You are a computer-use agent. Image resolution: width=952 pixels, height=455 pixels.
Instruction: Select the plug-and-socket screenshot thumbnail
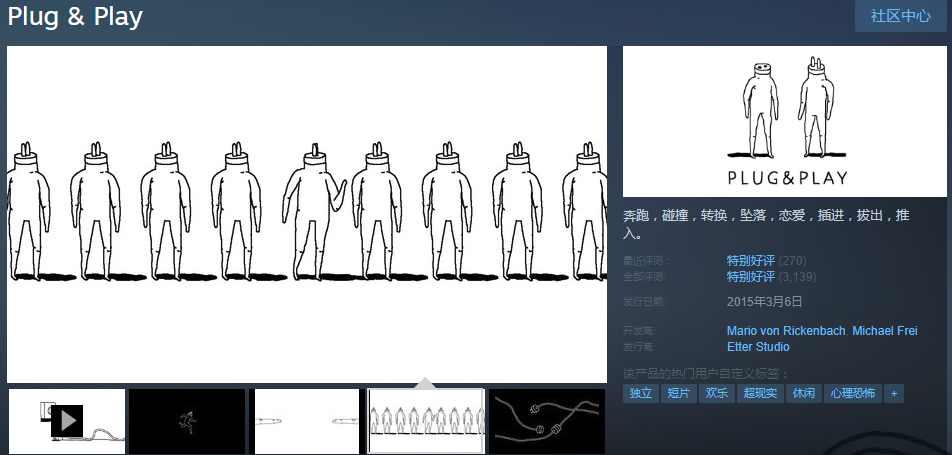click(307, 420)
